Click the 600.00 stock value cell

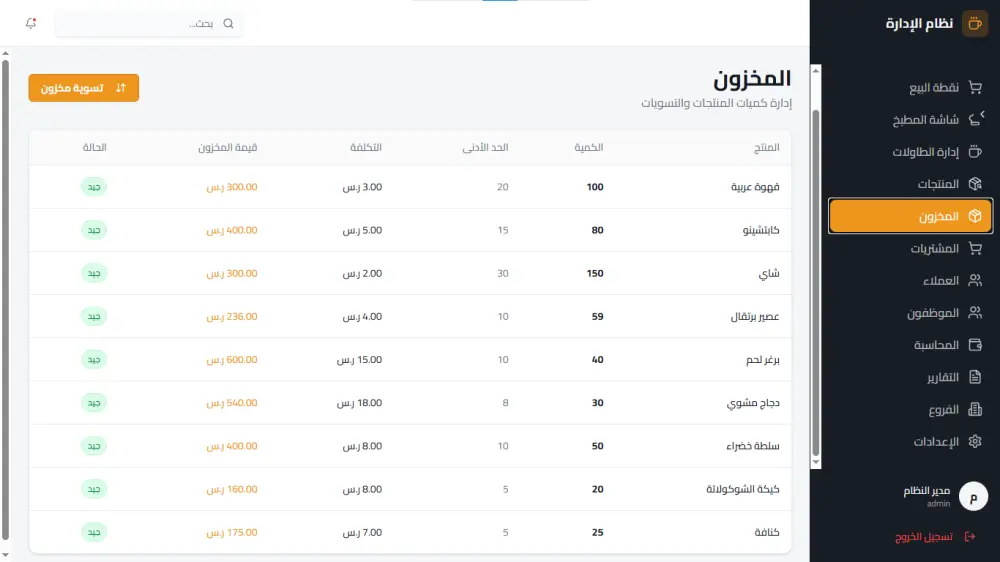click(x=232, y=360)
